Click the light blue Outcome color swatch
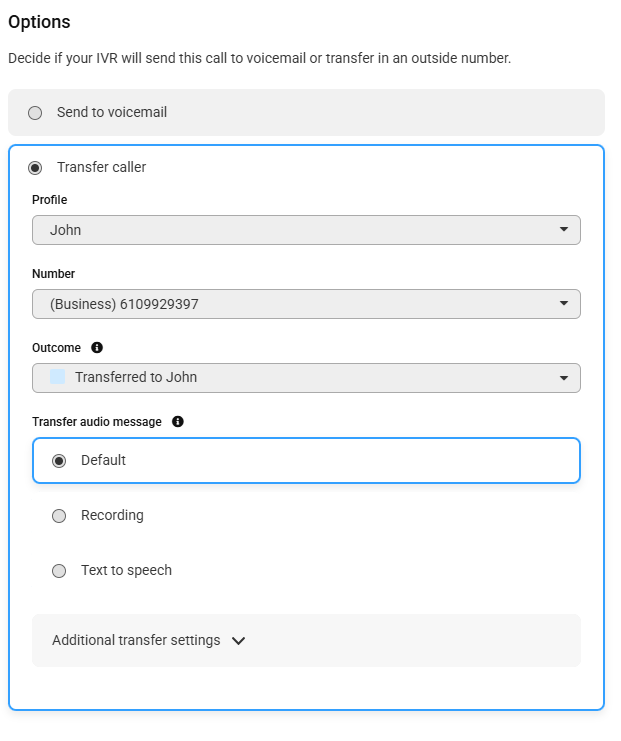 point(58,377)
